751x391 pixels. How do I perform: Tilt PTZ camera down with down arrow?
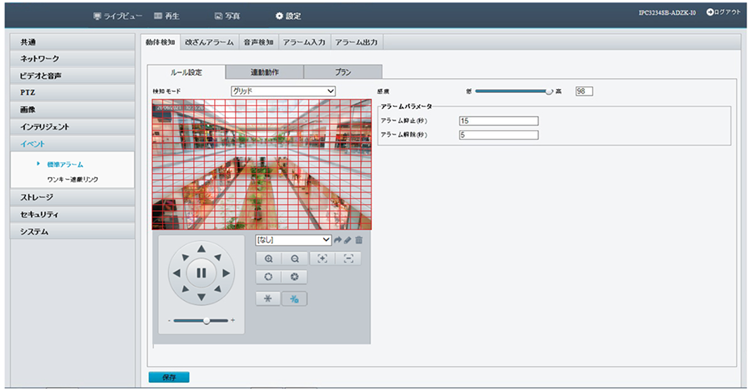201,297
